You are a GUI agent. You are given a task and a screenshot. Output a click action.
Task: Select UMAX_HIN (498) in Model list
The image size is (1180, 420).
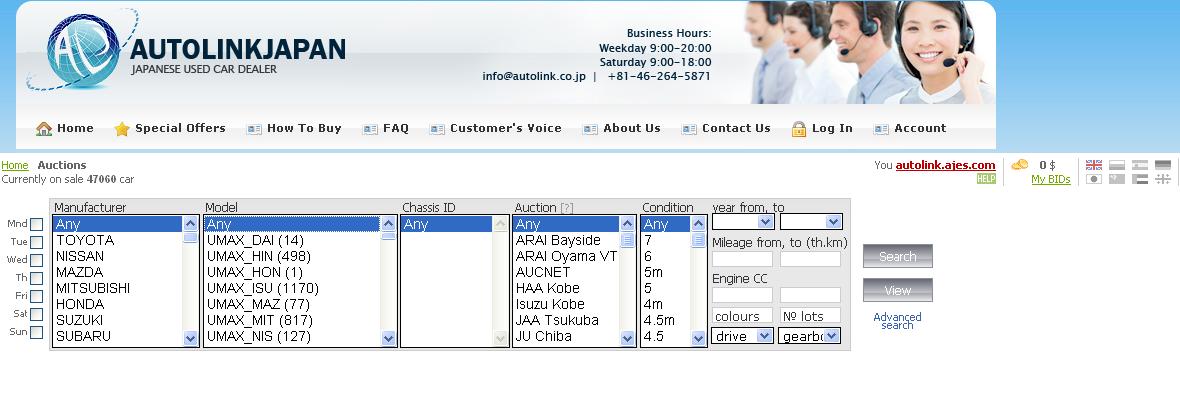[293, 256]
